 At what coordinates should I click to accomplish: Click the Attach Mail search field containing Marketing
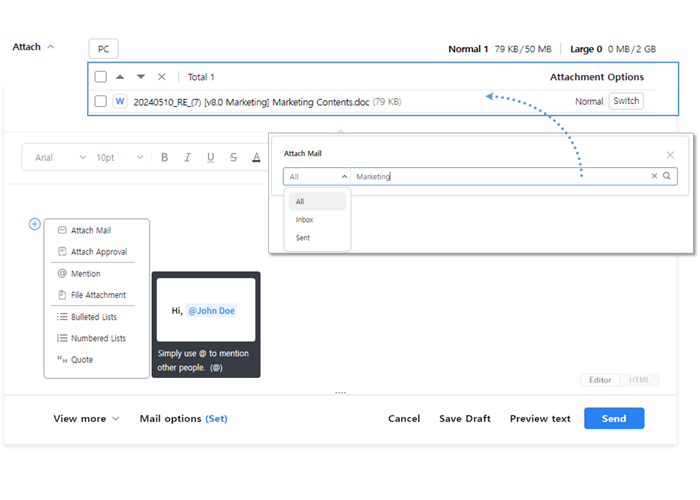tap(500, 176)
